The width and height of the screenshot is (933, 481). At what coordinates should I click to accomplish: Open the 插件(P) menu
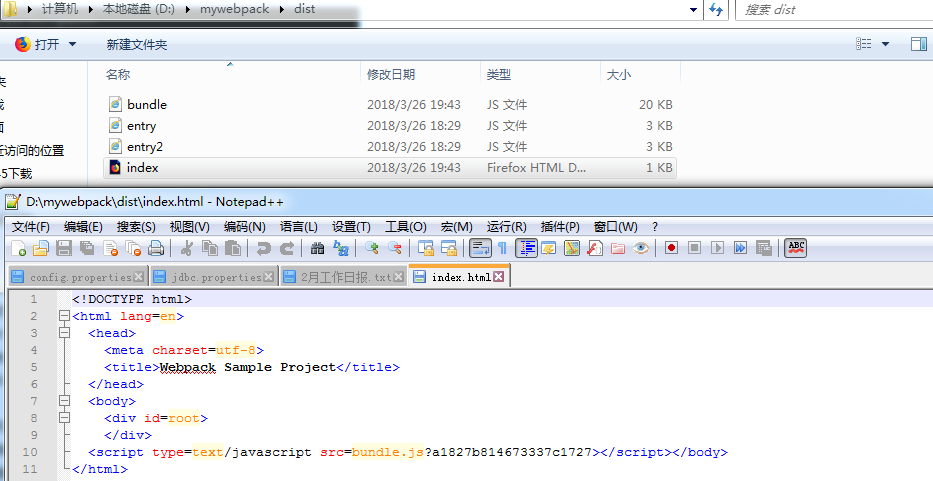point(560,227)
